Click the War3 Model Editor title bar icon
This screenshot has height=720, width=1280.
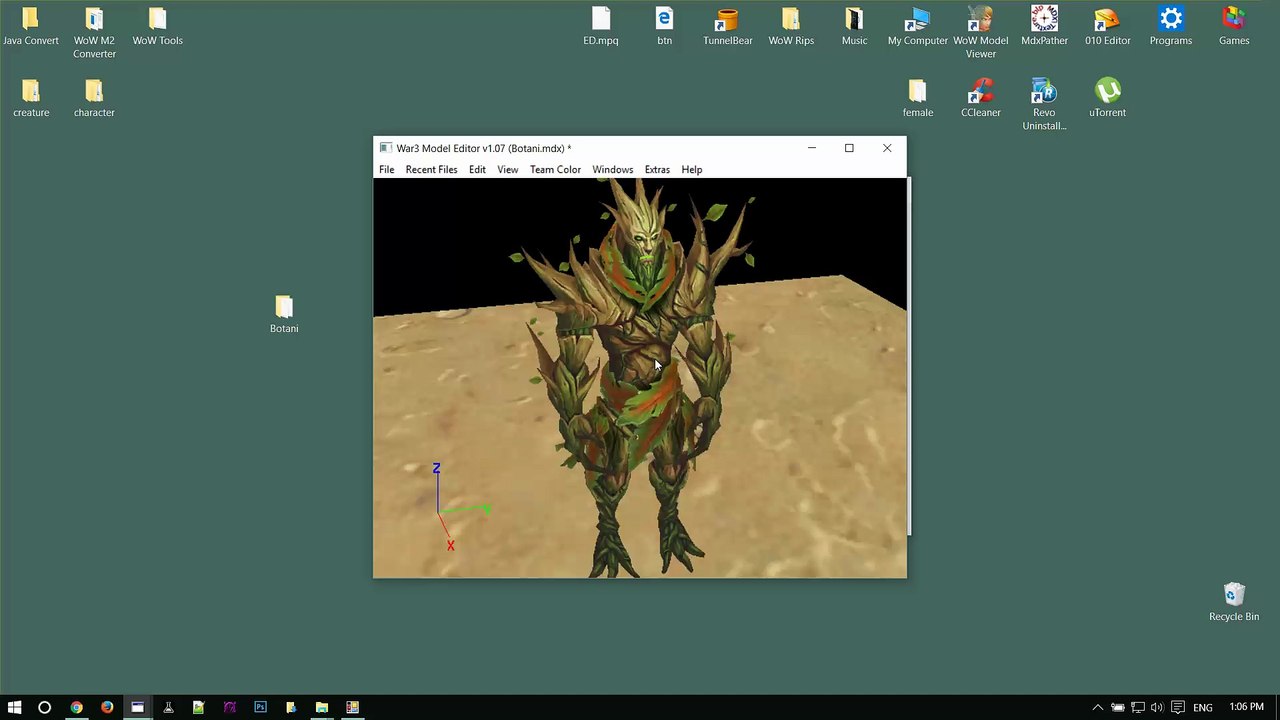[x=385, y=148]
